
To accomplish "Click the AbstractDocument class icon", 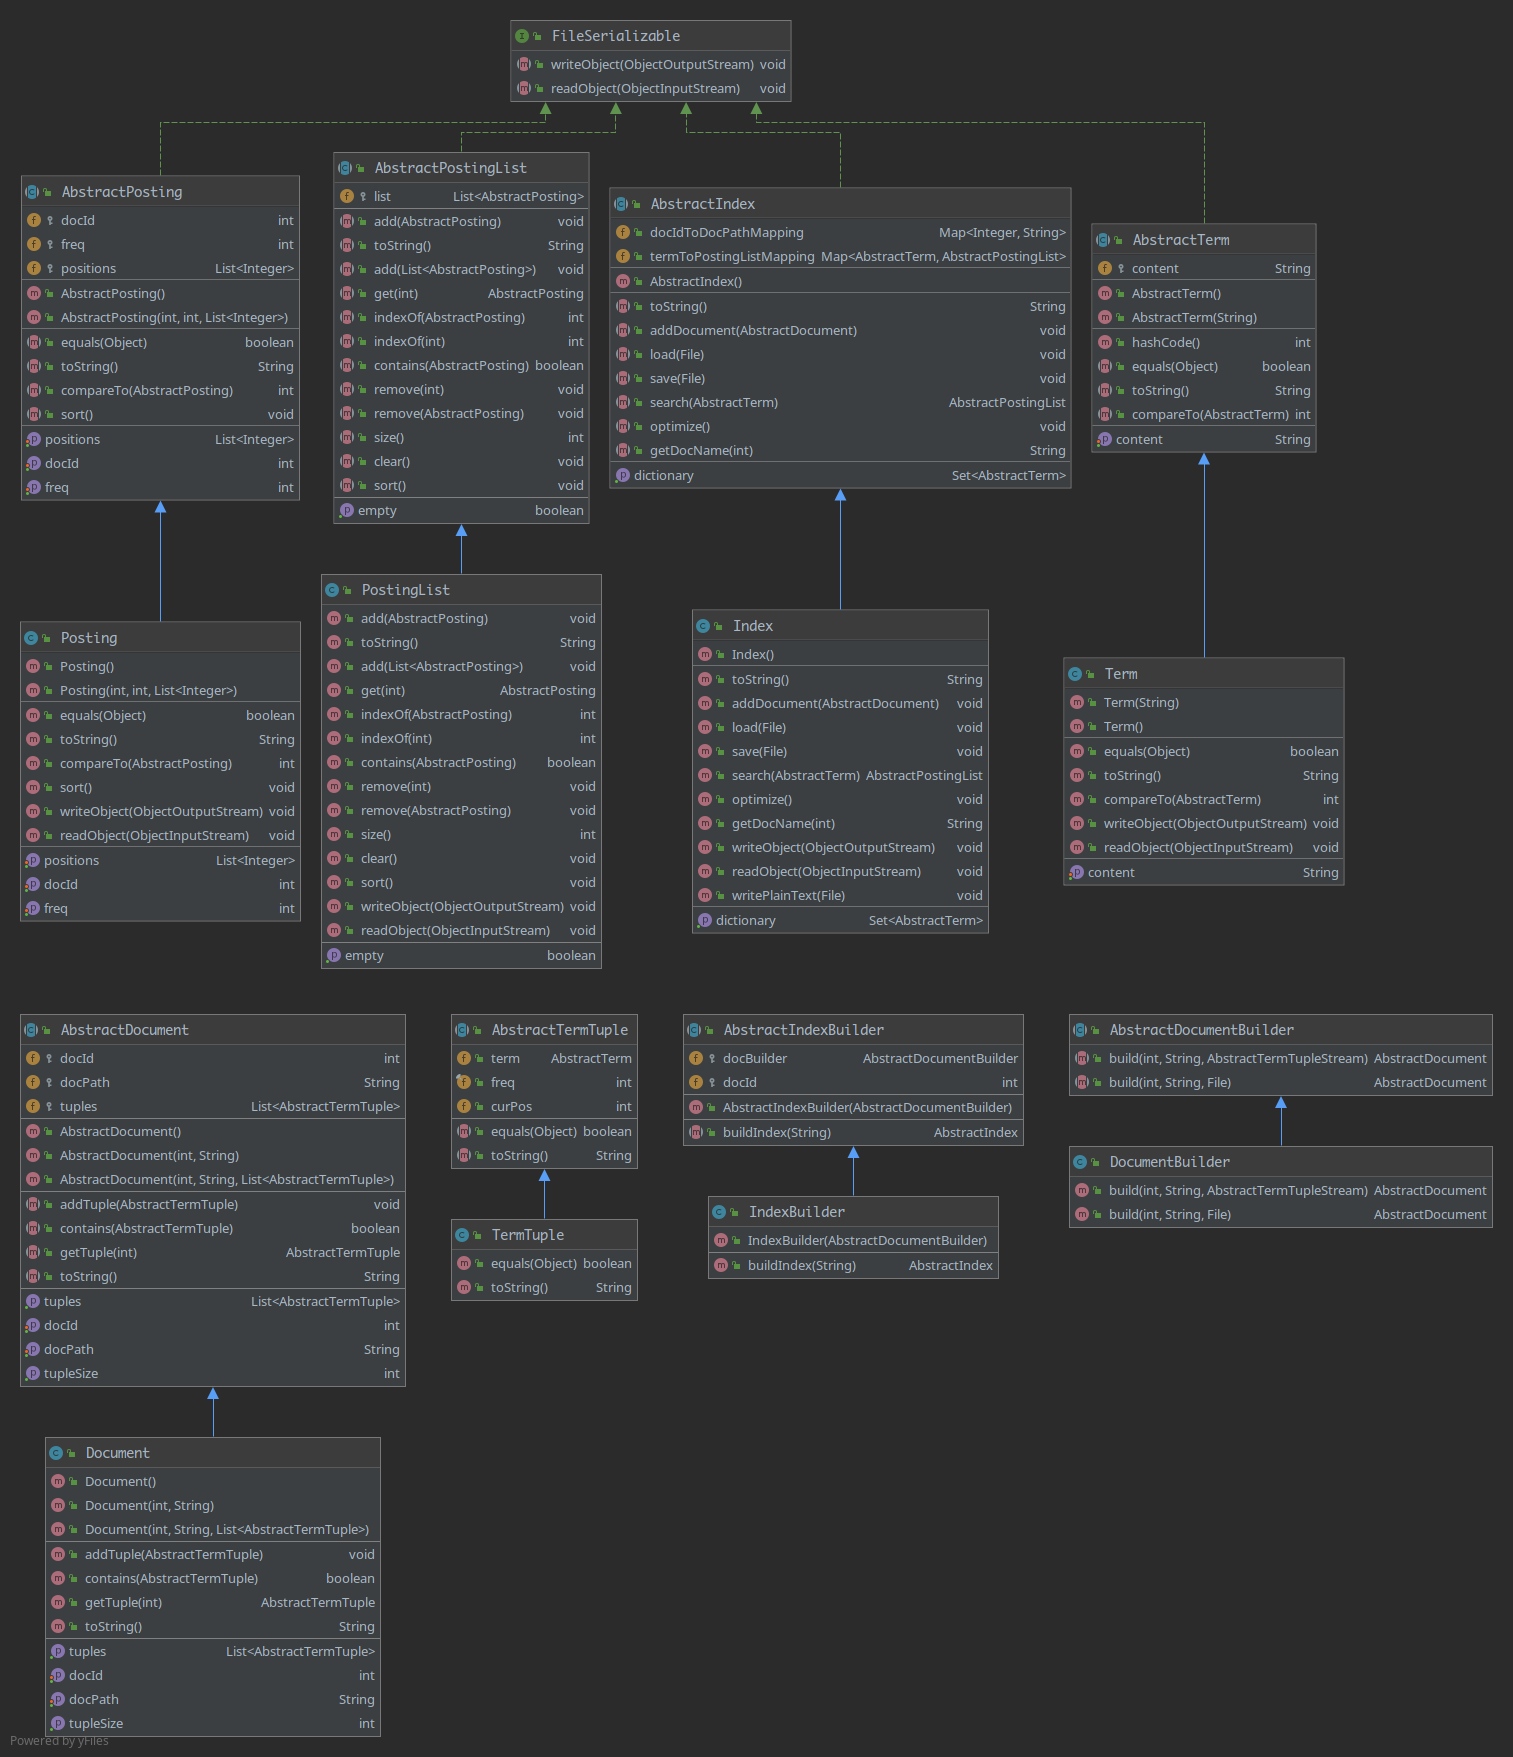I will click(31, 1030).
